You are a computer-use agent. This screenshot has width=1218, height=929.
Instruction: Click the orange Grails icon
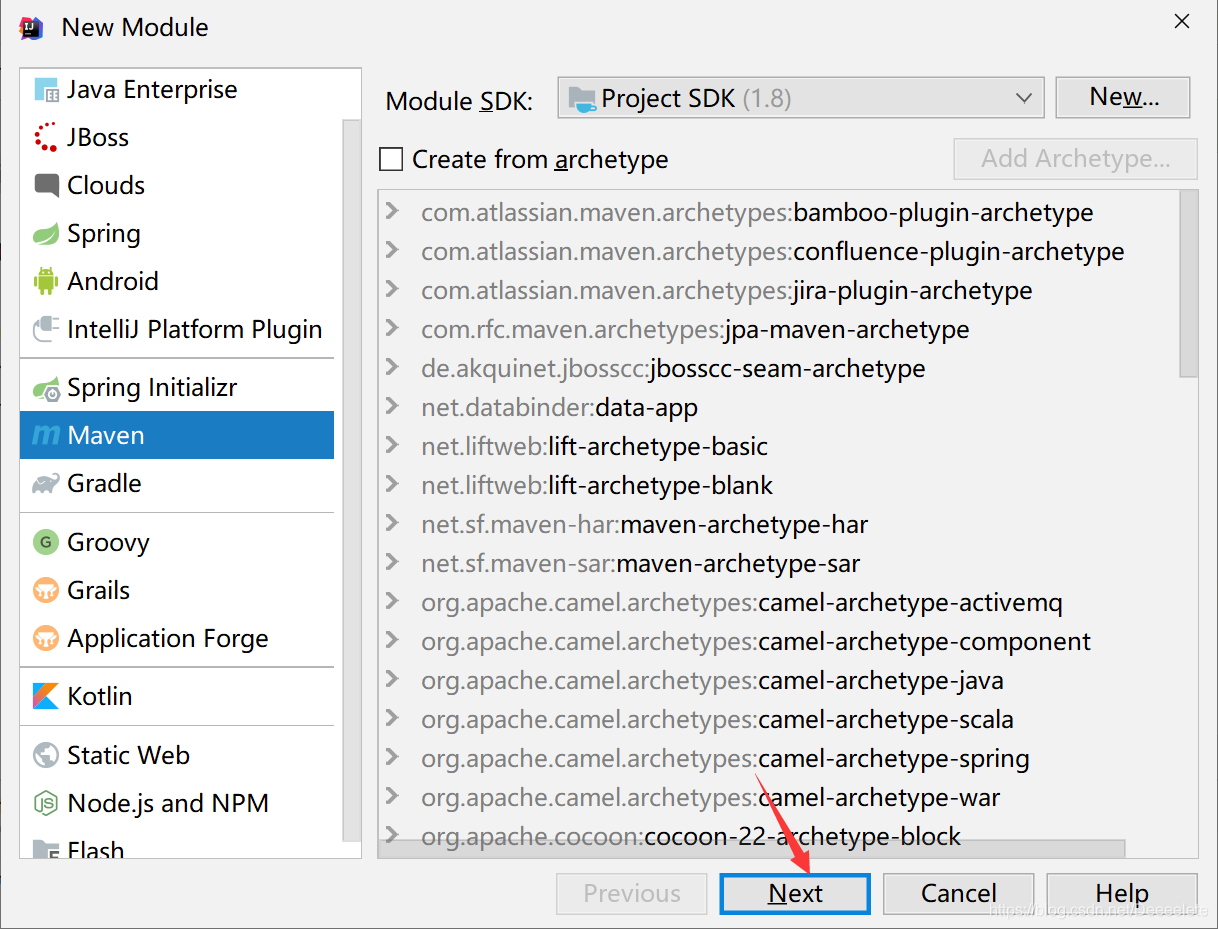(x=46, y=591)
